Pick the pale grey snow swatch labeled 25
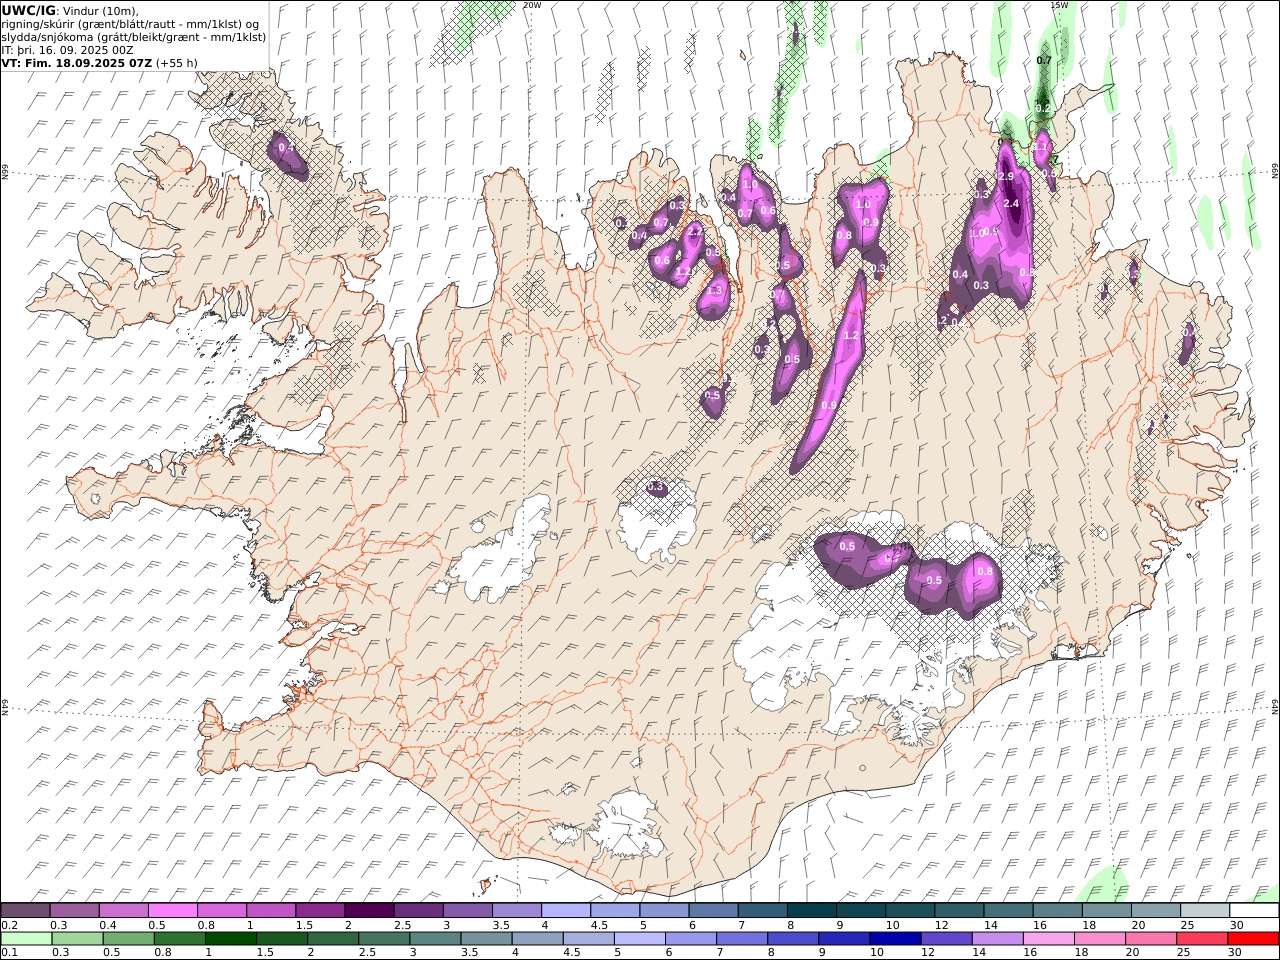The height and width of the screenshot is (960, 1280). [1204, 910]
